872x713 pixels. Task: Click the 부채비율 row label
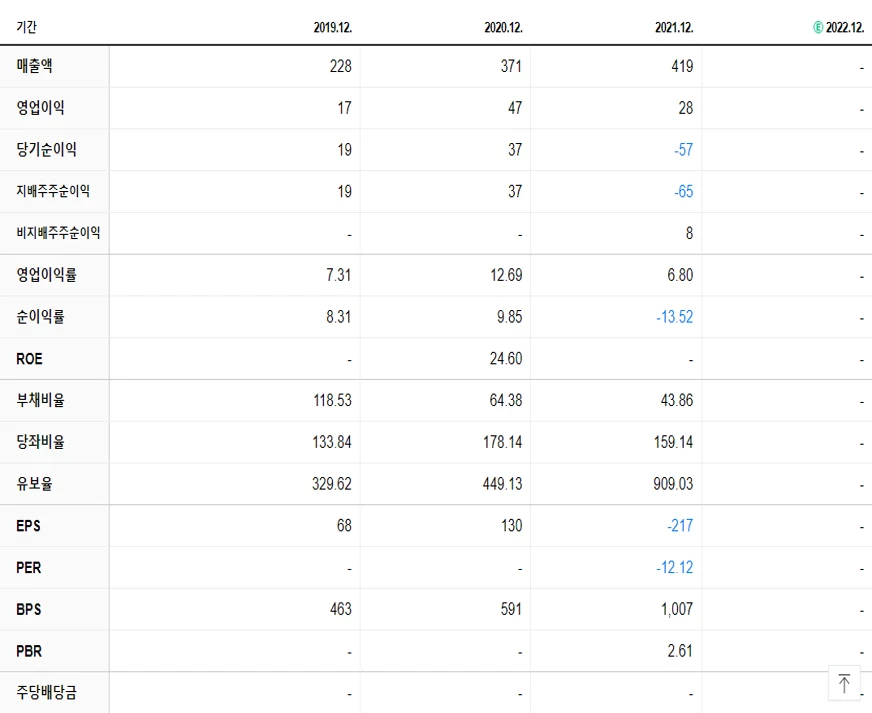(x=41, y=400)
